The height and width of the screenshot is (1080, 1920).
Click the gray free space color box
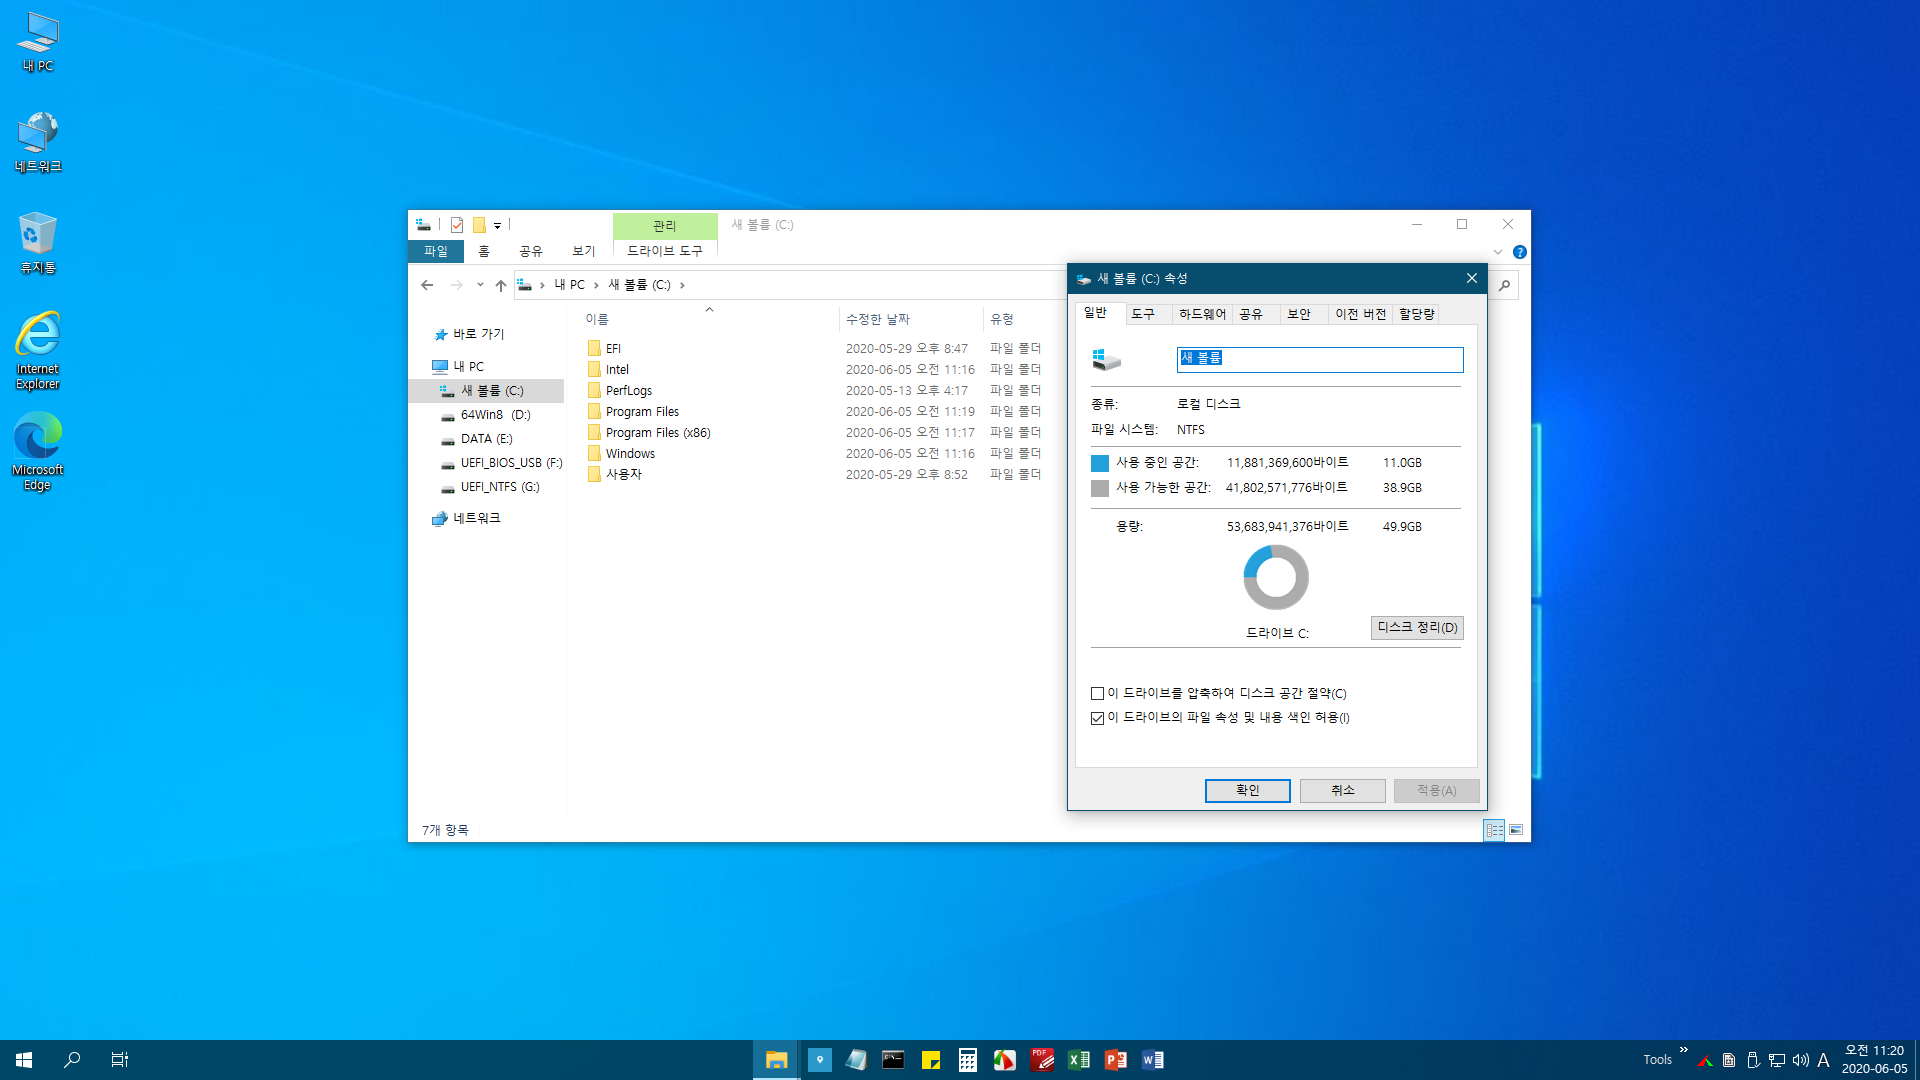[1100, 488]
